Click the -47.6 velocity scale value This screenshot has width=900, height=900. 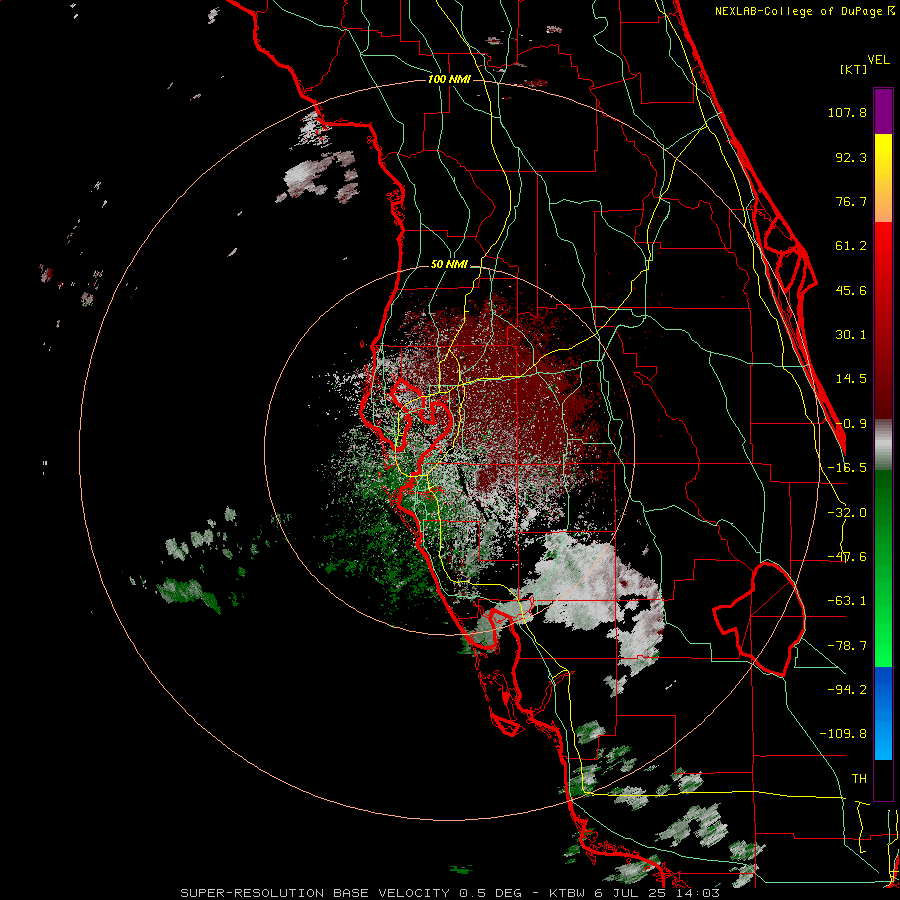coord(847,557)
